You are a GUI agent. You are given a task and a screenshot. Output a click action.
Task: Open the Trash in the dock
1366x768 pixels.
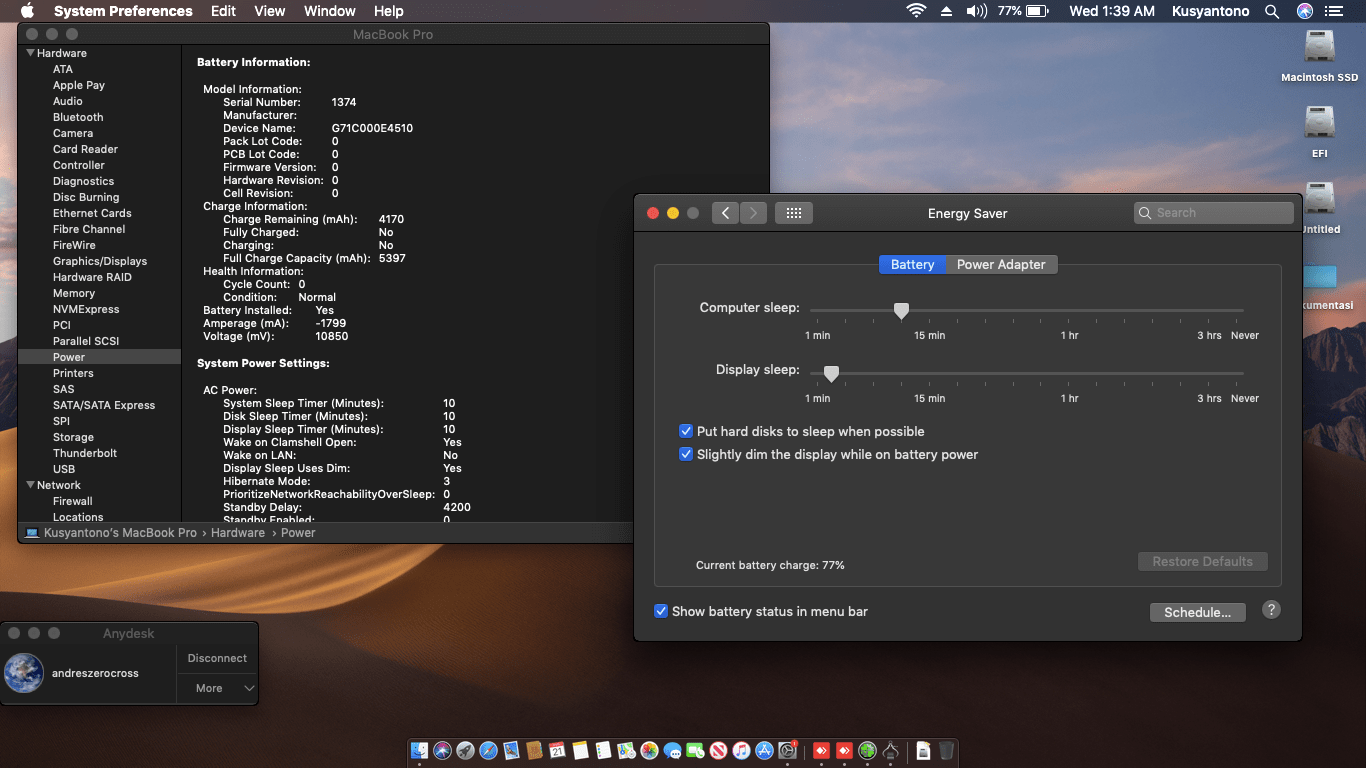(x=946, y=750)
